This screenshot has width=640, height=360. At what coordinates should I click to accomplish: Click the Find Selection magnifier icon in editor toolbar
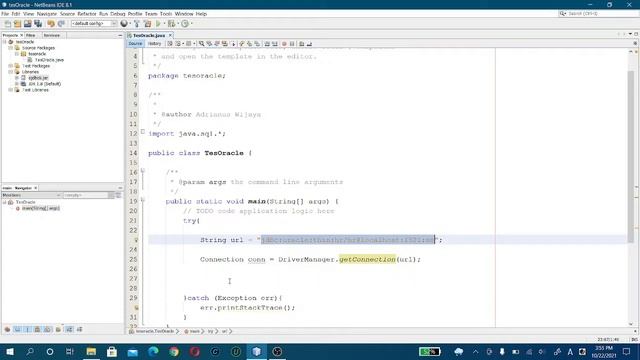point(202,44)
